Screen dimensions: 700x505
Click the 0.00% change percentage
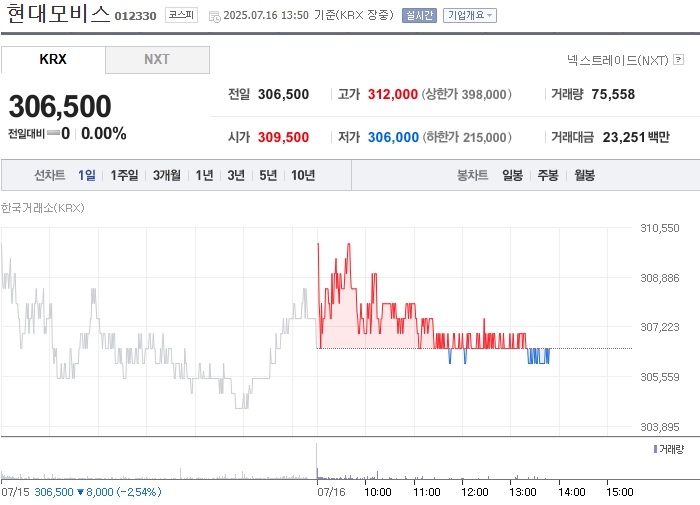[x=104, y=134]
